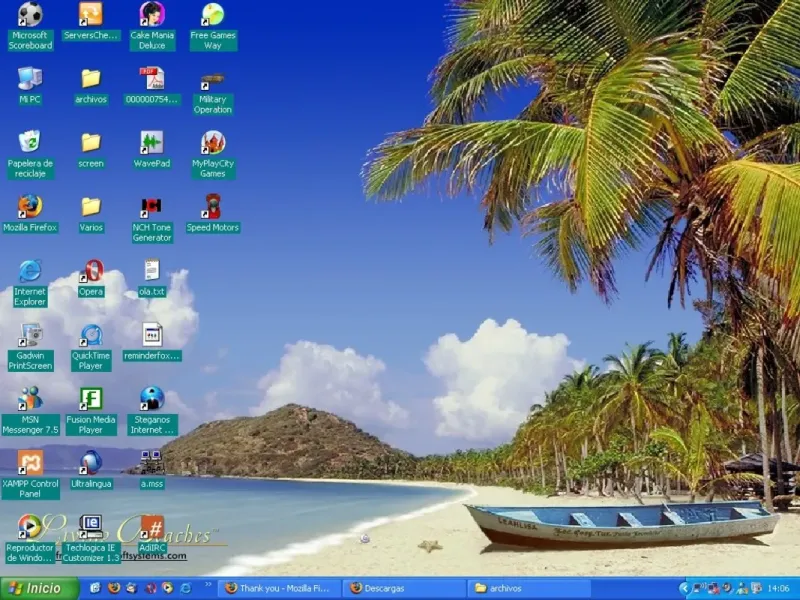Select the WavePad shortcut icon
This screenshot has height=600, width=800.
coord(152,150)
